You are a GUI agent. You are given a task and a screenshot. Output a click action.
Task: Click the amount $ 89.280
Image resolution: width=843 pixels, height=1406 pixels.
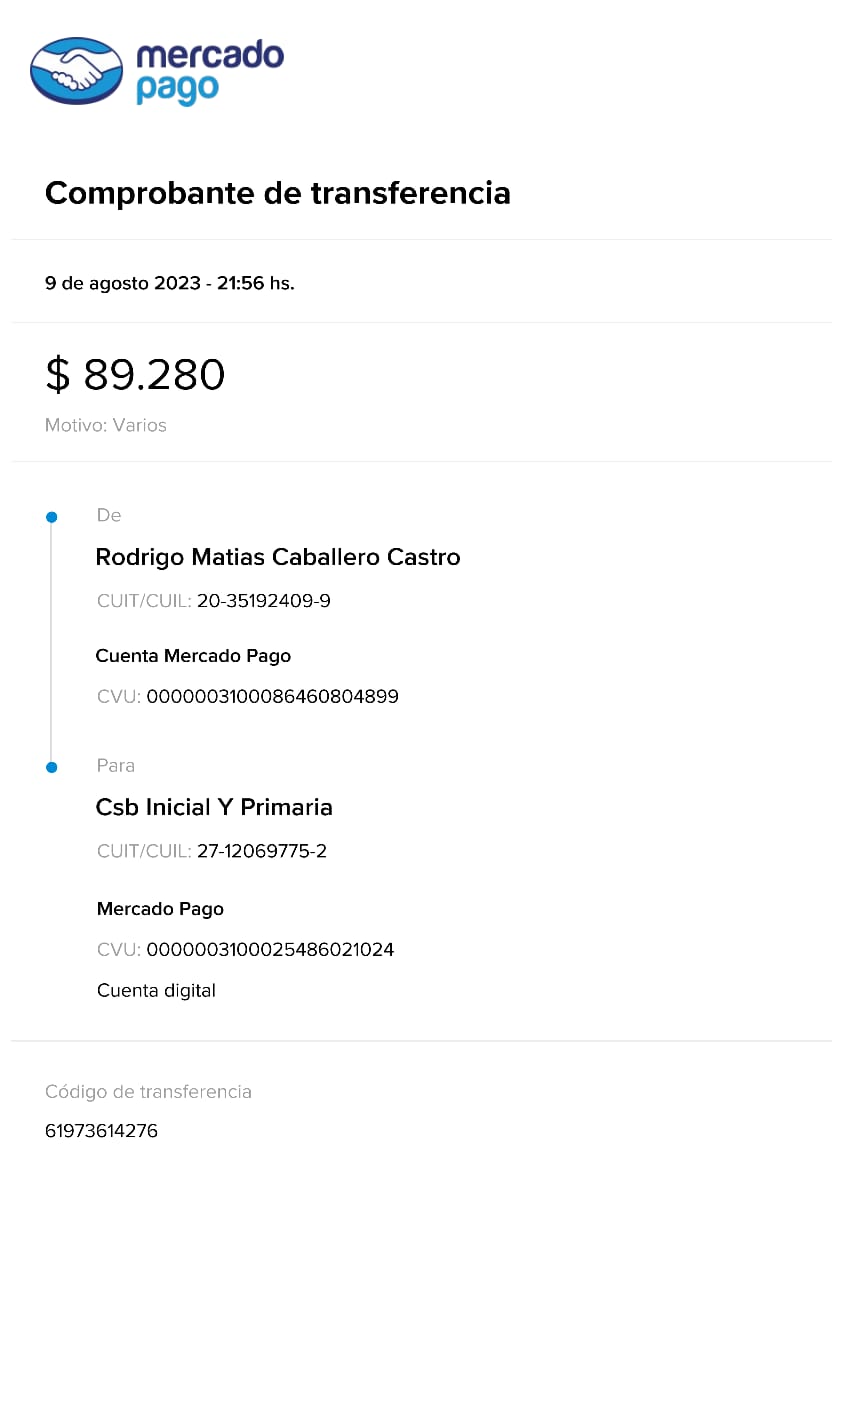click(135, 375)
